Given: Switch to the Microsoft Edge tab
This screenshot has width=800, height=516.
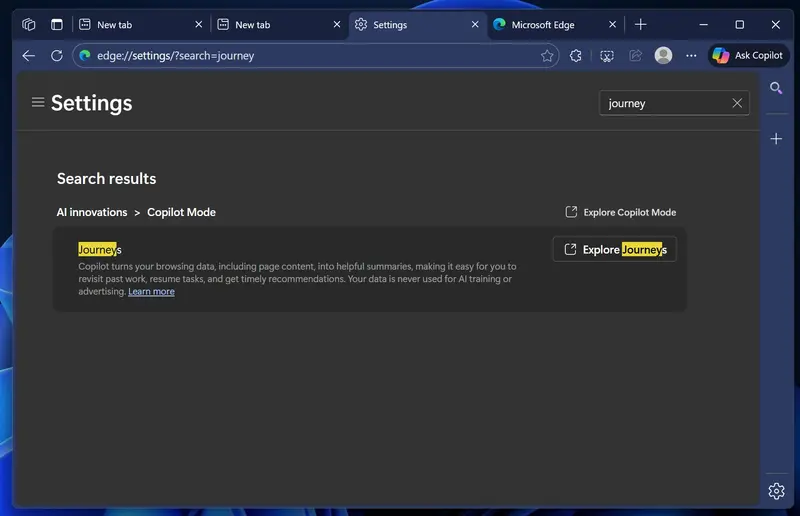Looking at the screenshot, I should coord(550,25).
